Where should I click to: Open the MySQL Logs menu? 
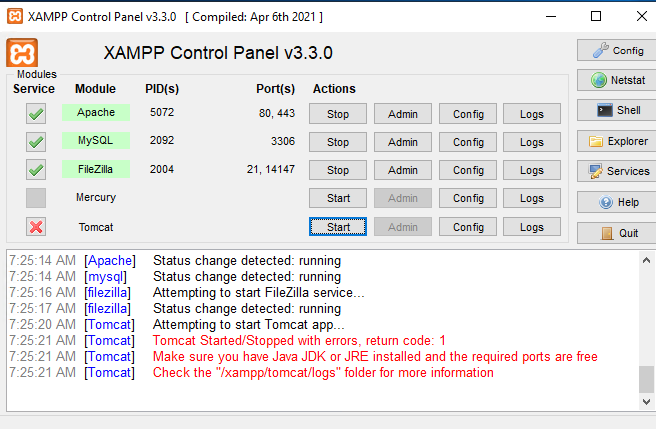coord(532,142)
